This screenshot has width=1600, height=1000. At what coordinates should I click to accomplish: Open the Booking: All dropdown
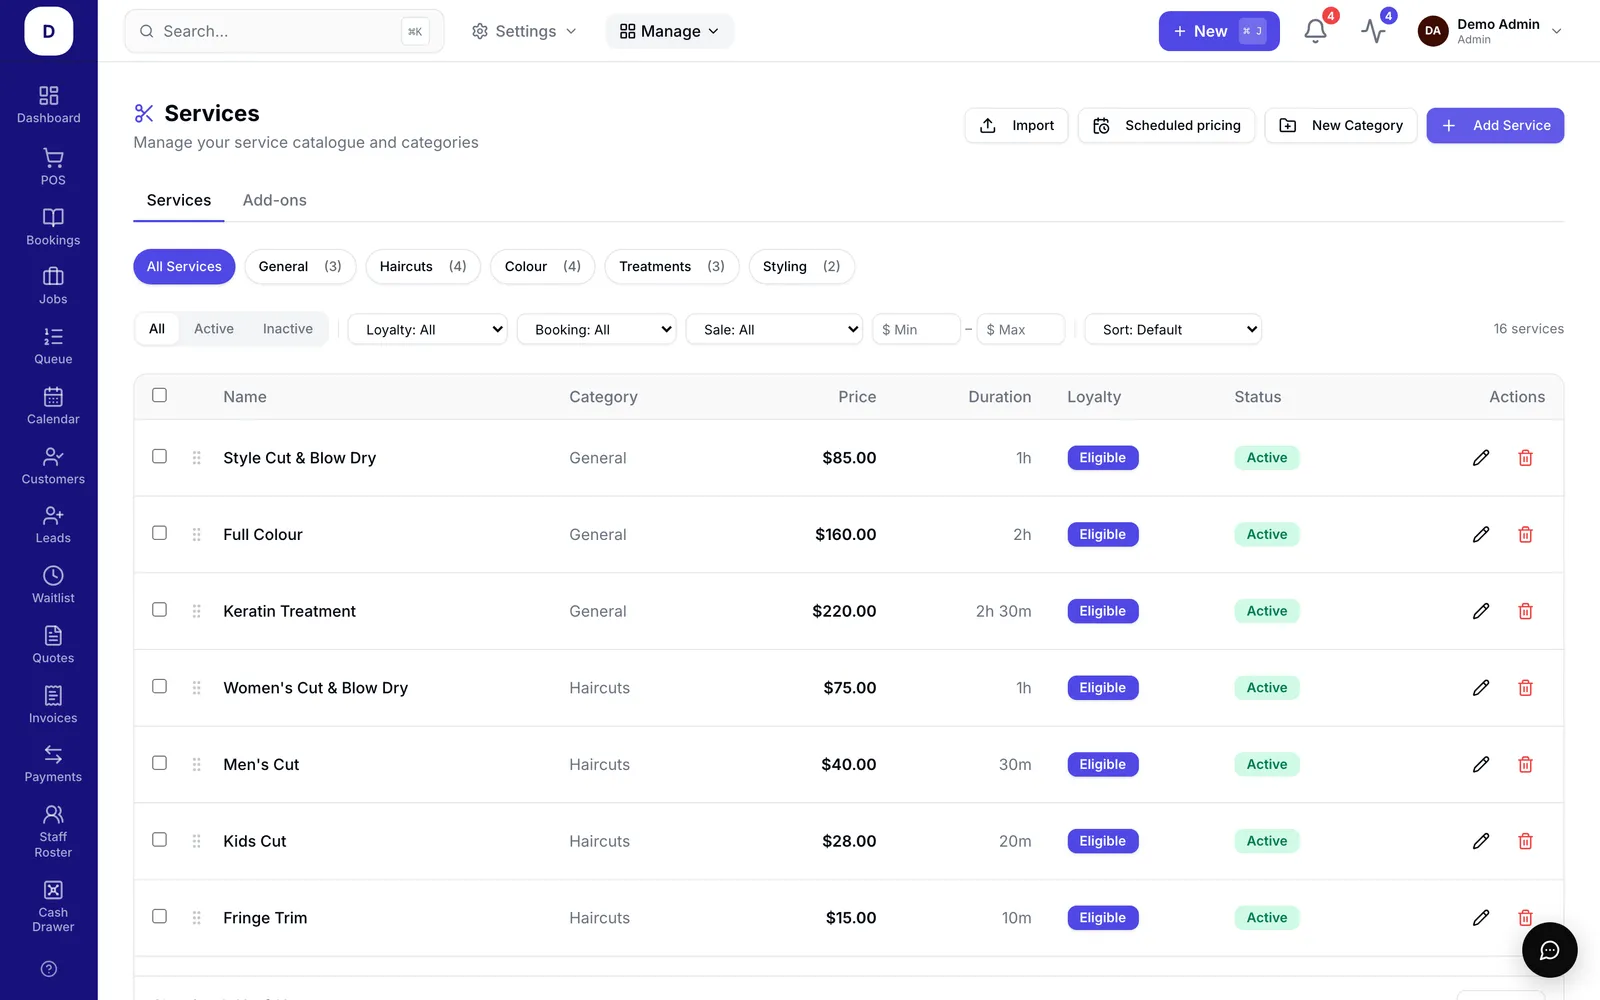597,329
